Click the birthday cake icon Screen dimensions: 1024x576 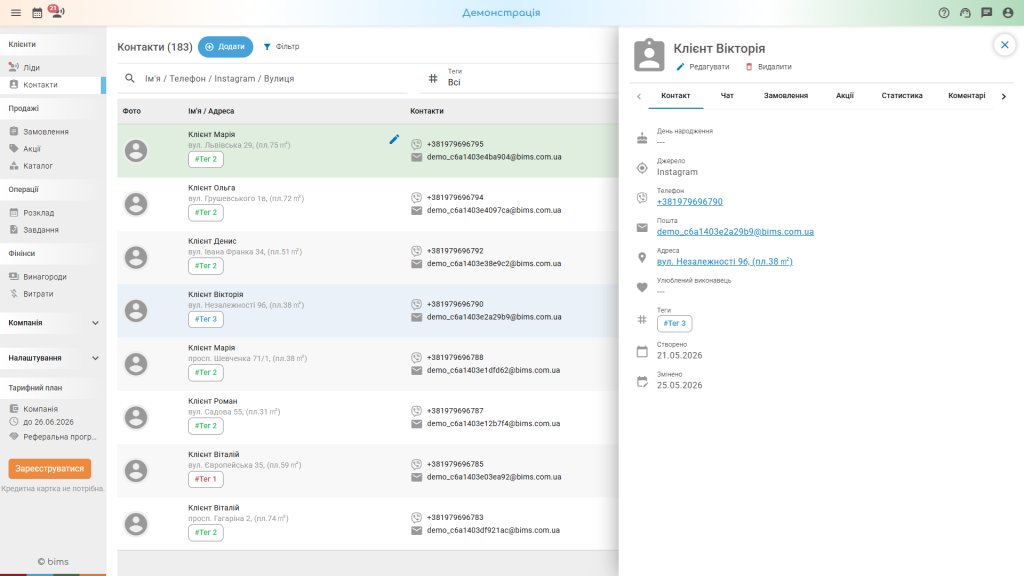coord(642,138)
